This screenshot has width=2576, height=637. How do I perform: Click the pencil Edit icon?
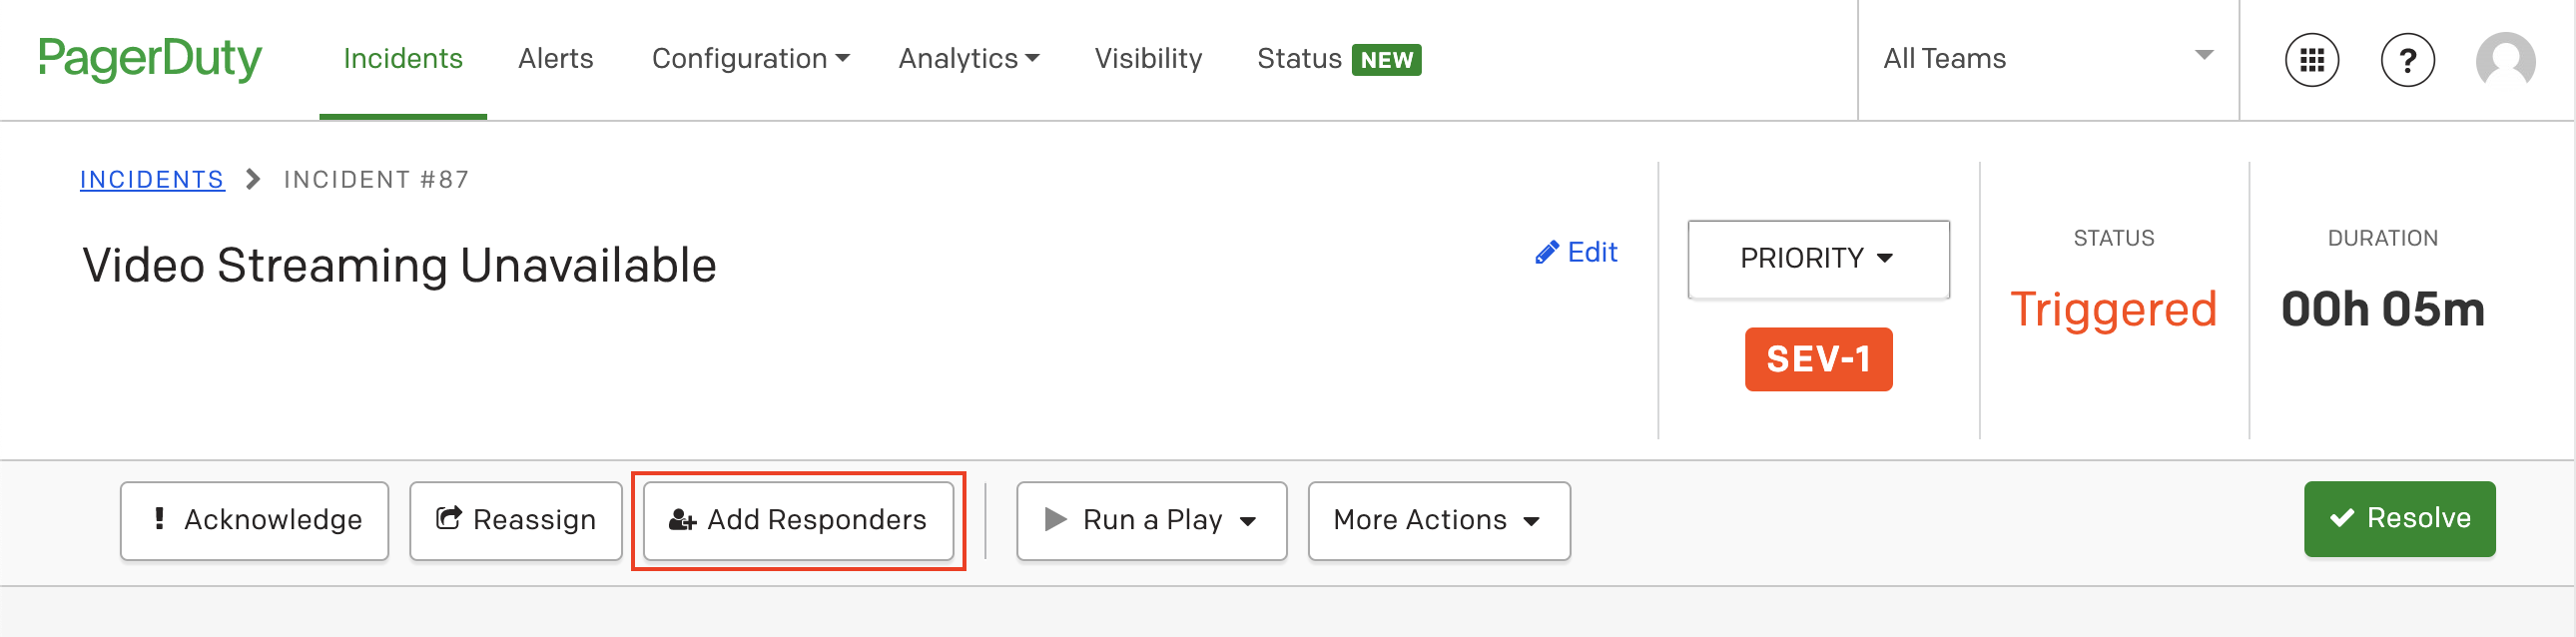tap(1546, 252)
